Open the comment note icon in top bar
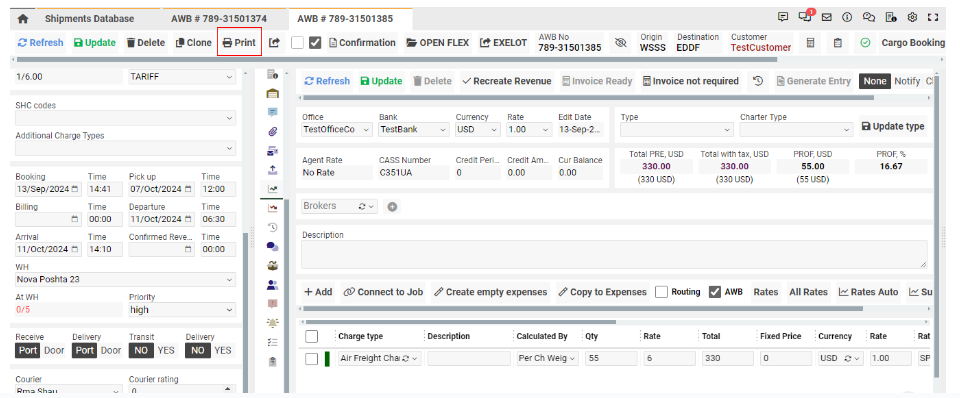The height and width of the screenshot is (398, 960). click(782, 17)
